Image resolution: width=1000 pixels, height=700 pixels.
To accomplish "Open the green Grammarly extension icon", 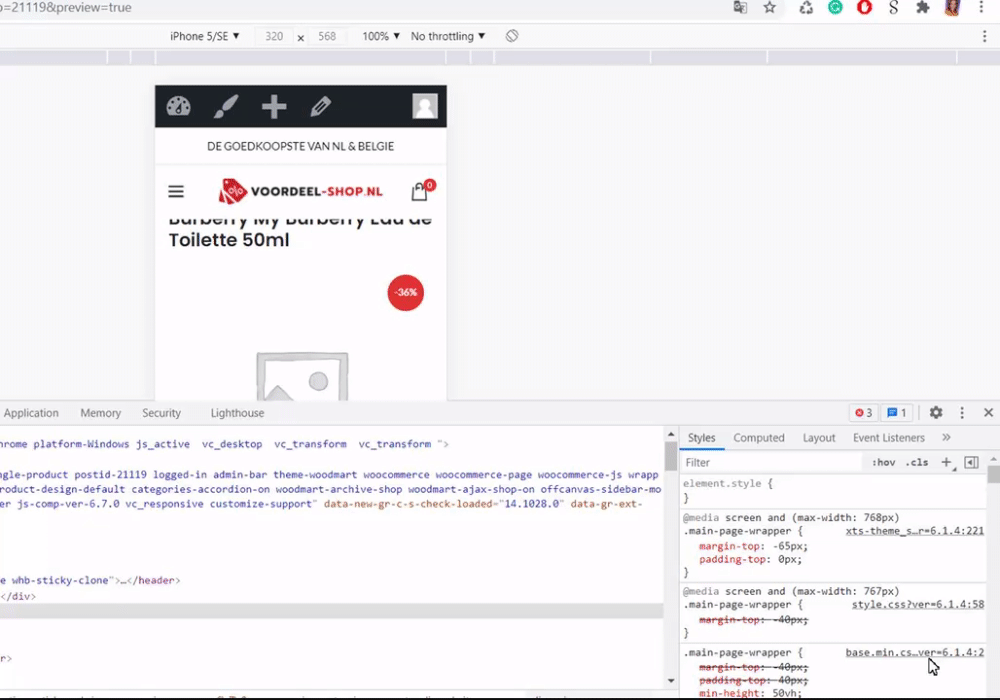I will (835, 8).
